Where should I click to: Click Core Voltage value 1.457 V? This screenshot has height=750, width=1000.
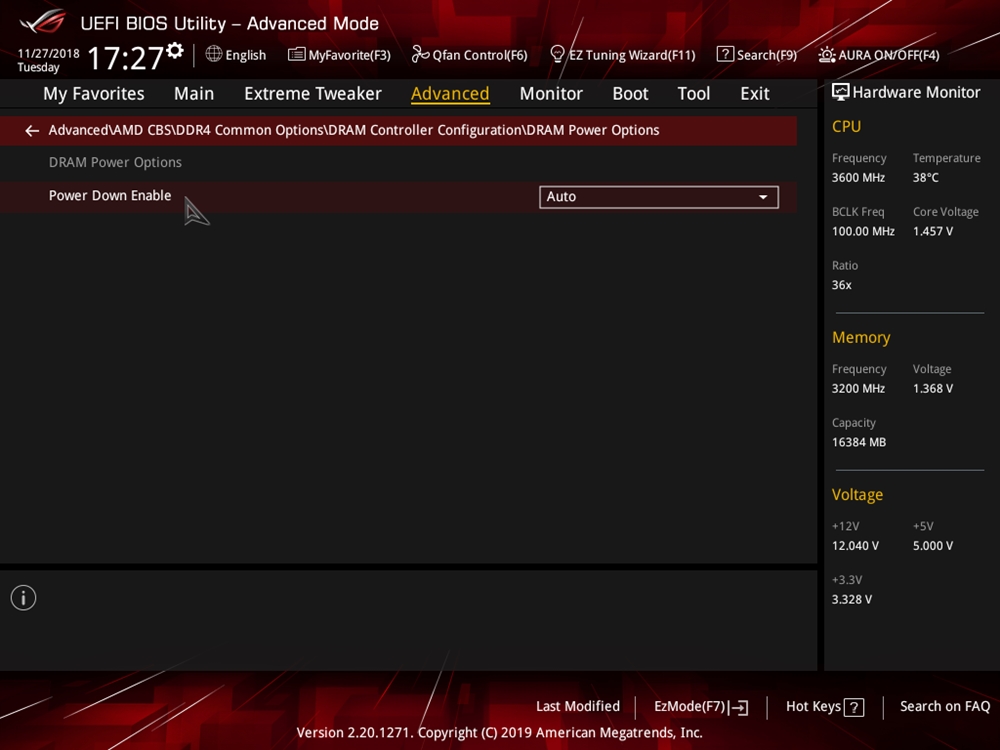click(x=932, y=232)
